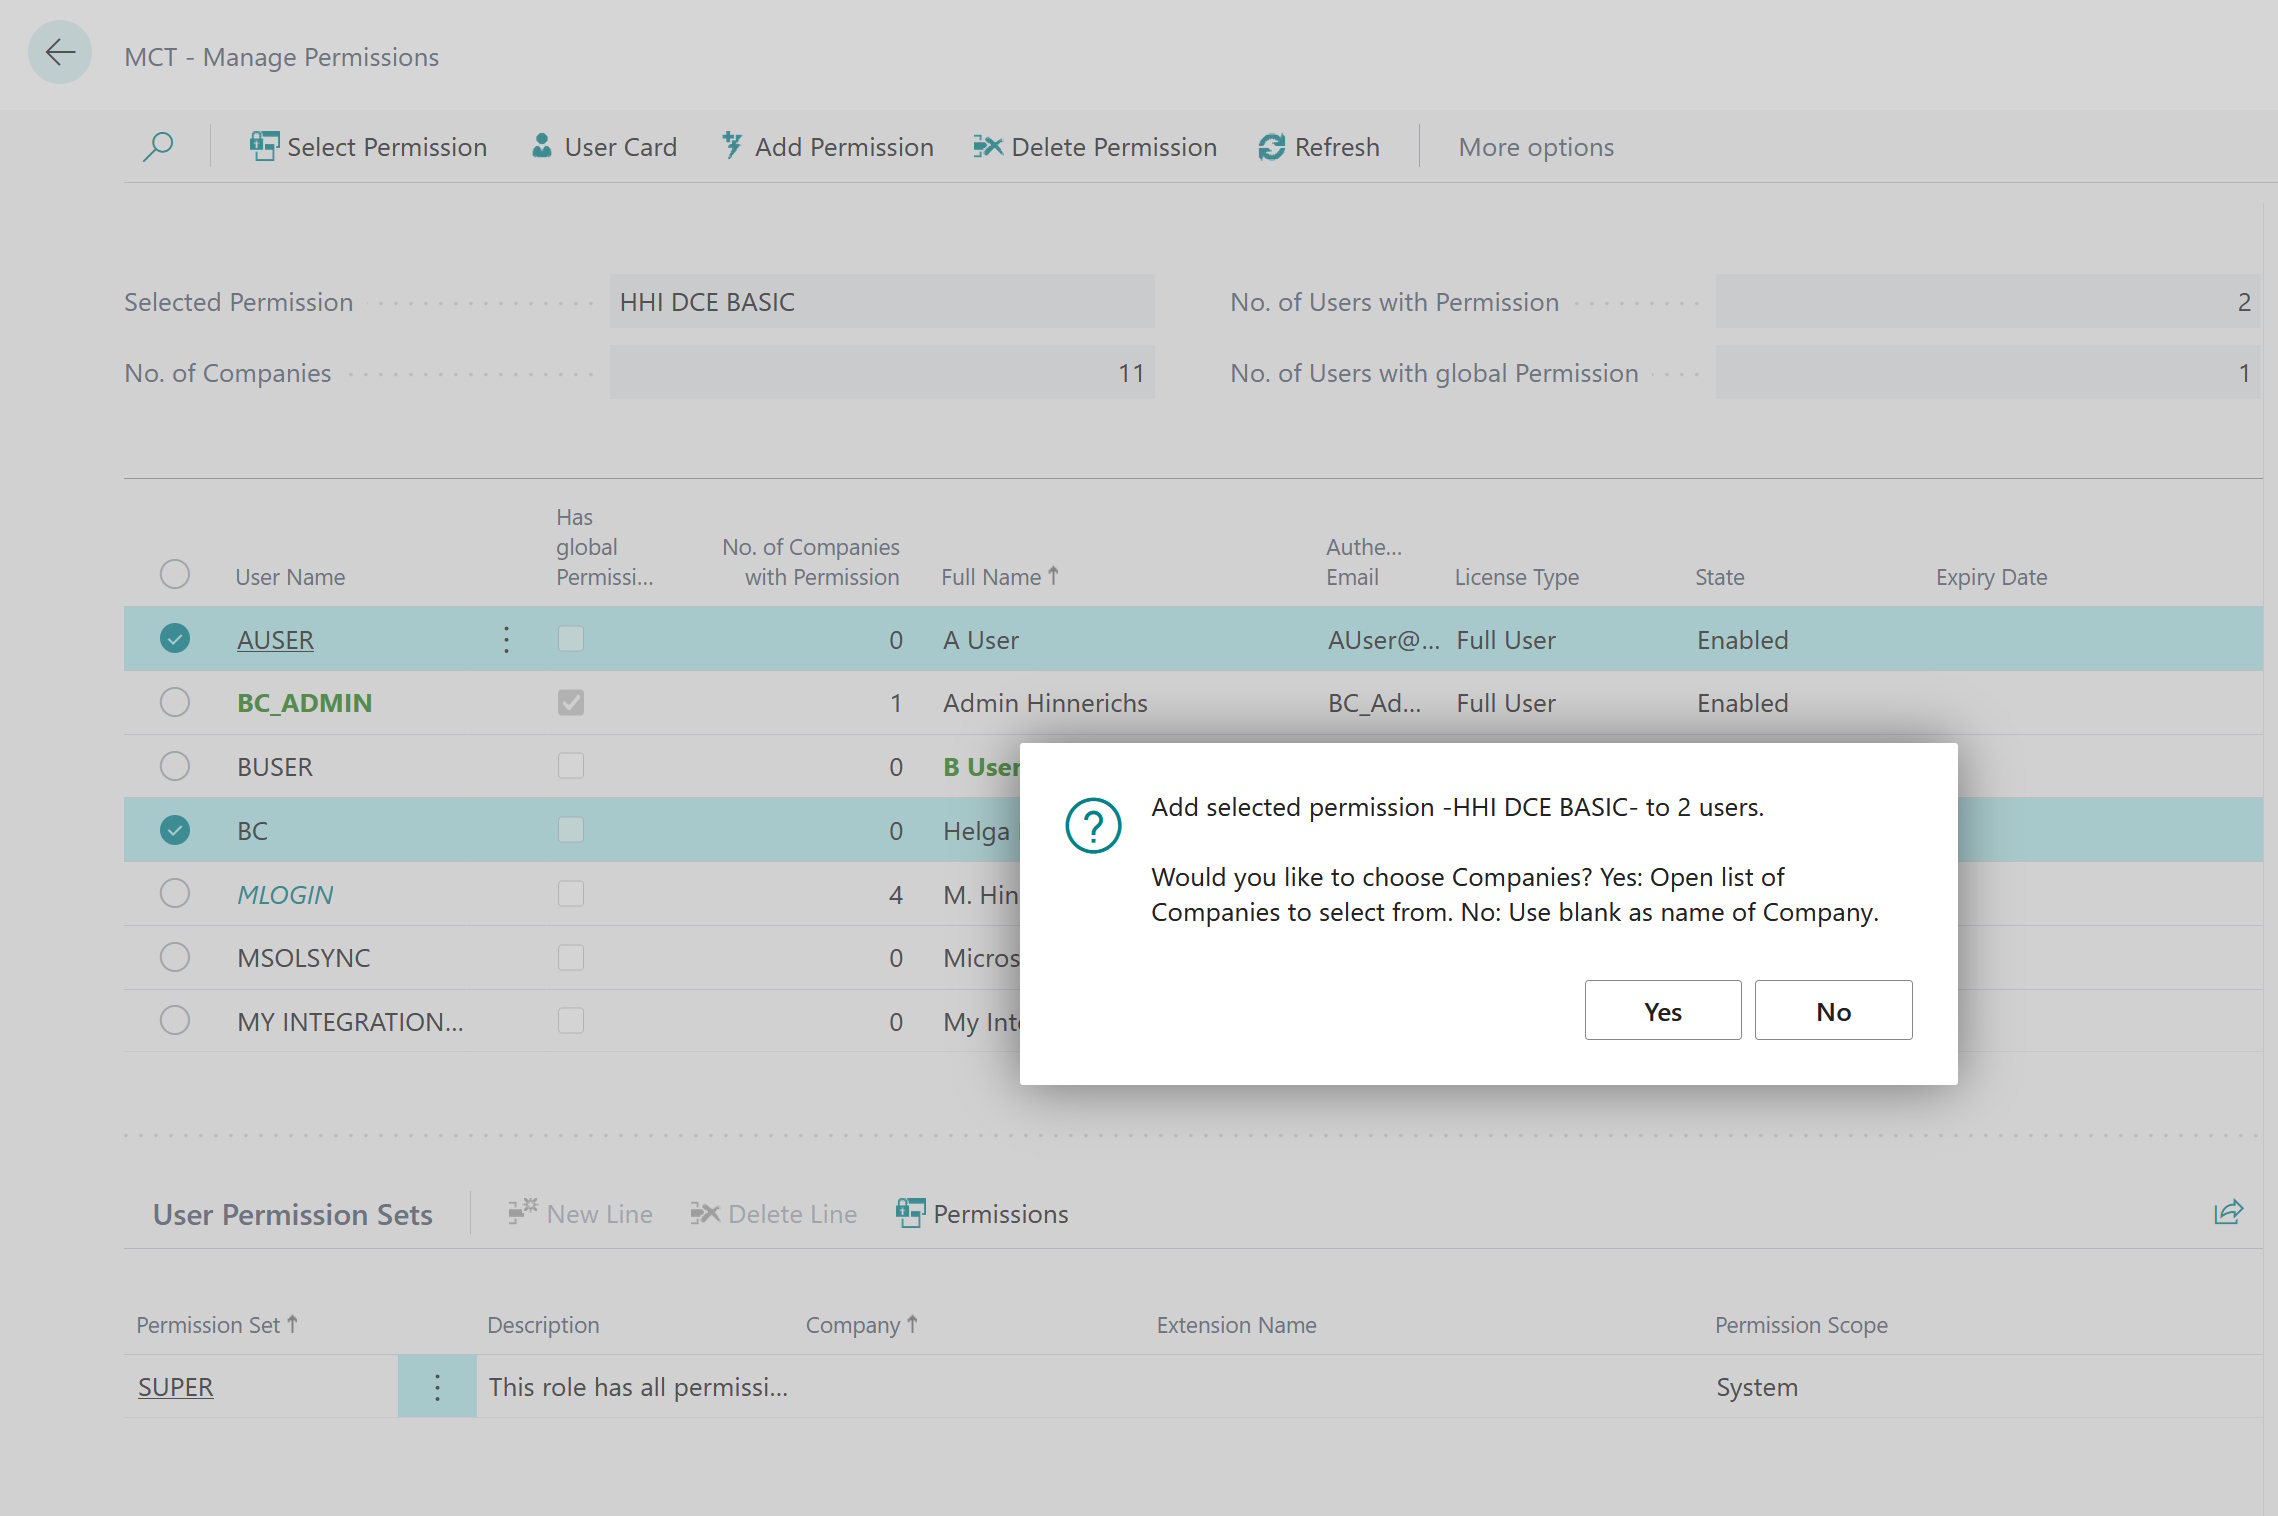Click Admin Hinnerichs full name cell
Image resolution: width=2278 pixels, height=1516 pixels.
tap(1045, 703)
